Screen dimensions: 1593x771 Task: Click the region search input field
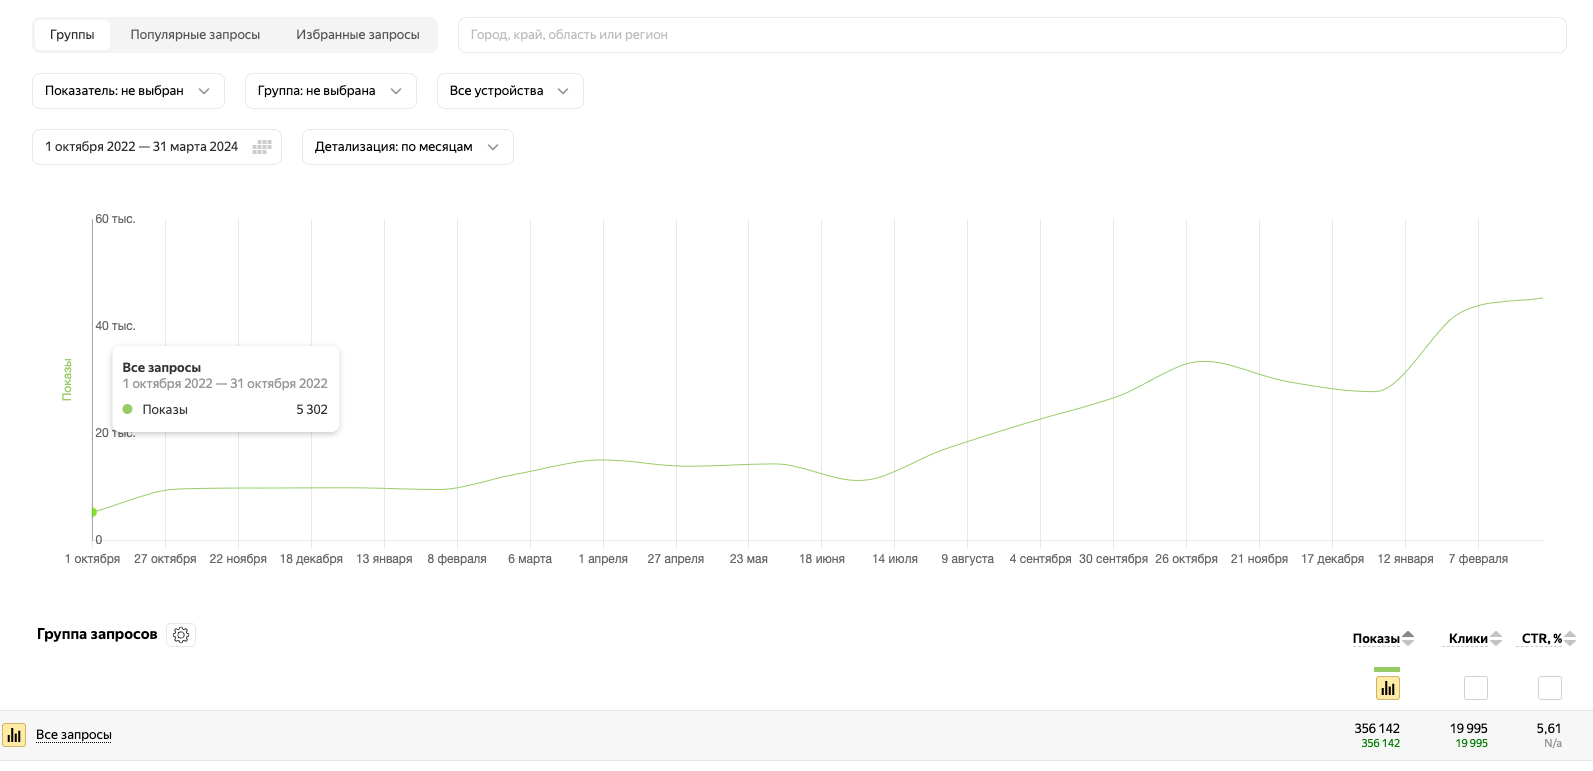1010,35
